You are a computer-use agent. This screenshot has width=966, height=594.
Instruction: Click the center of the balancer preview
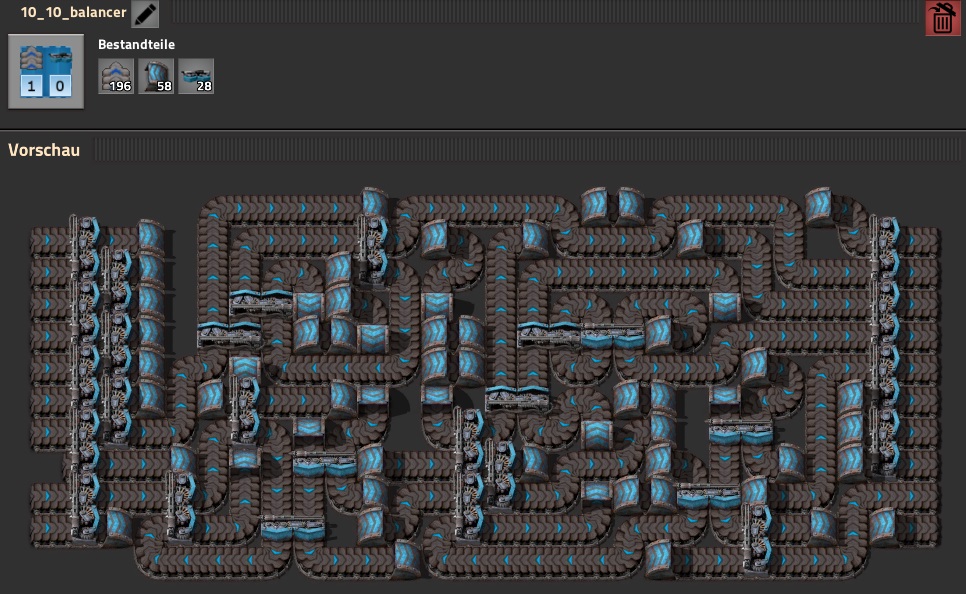point(485,382)
